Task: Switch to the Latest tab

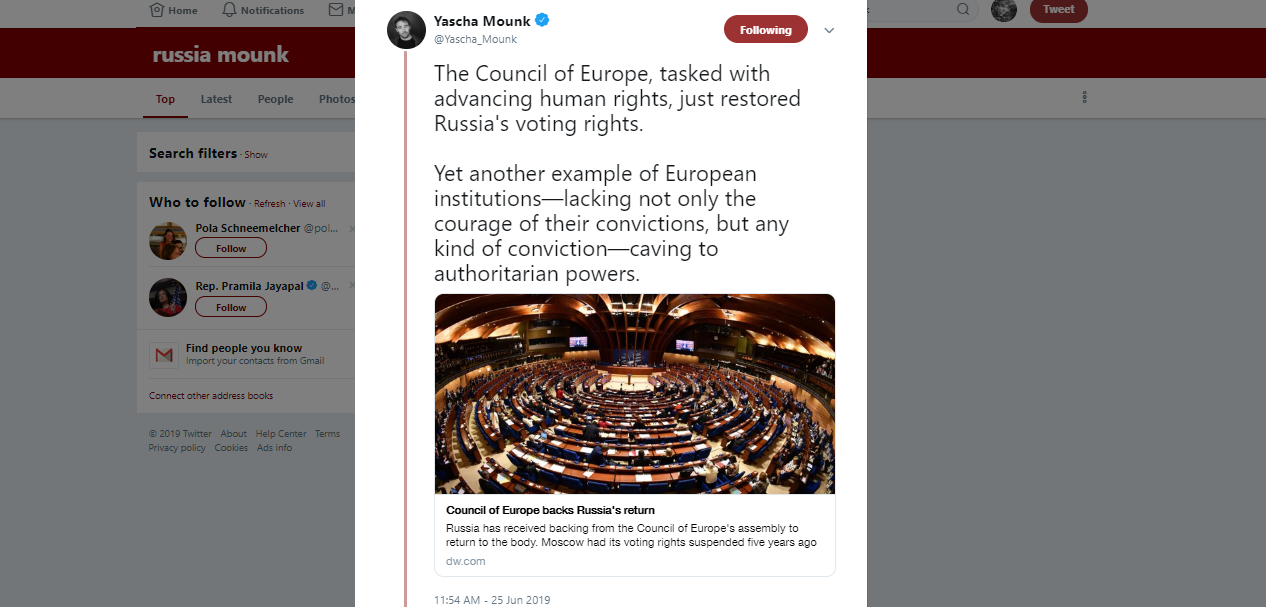Action: 216,99
